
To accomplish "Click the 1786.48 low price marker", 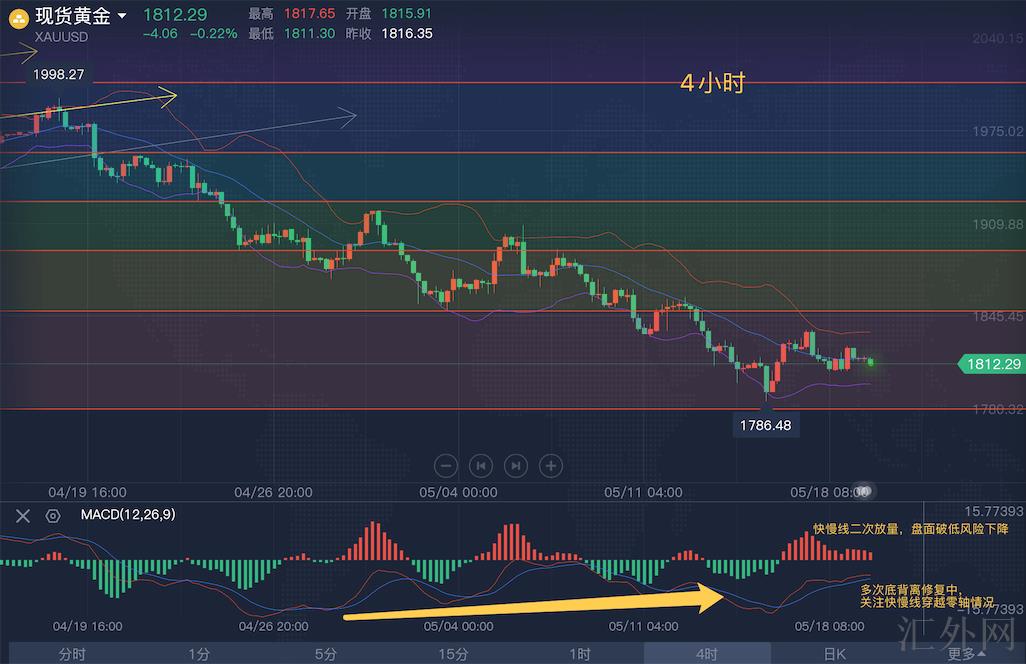I will click(x=766, y=425).
